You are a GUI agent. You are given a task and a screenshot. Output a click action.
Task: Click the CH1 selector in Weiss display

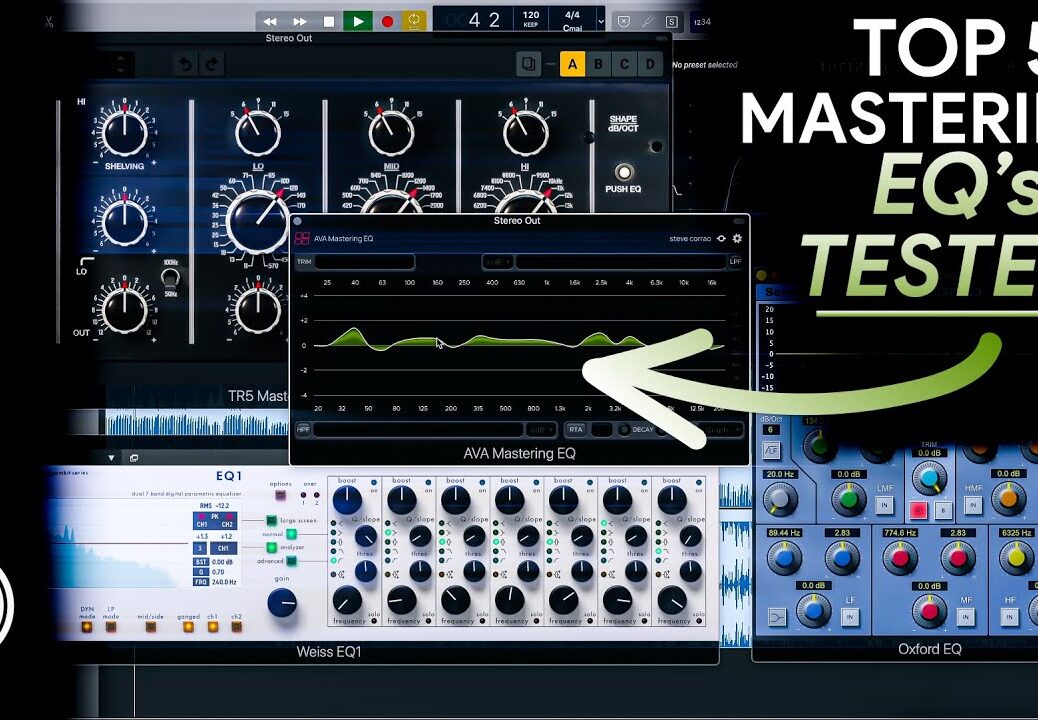[x=223, y=549]
